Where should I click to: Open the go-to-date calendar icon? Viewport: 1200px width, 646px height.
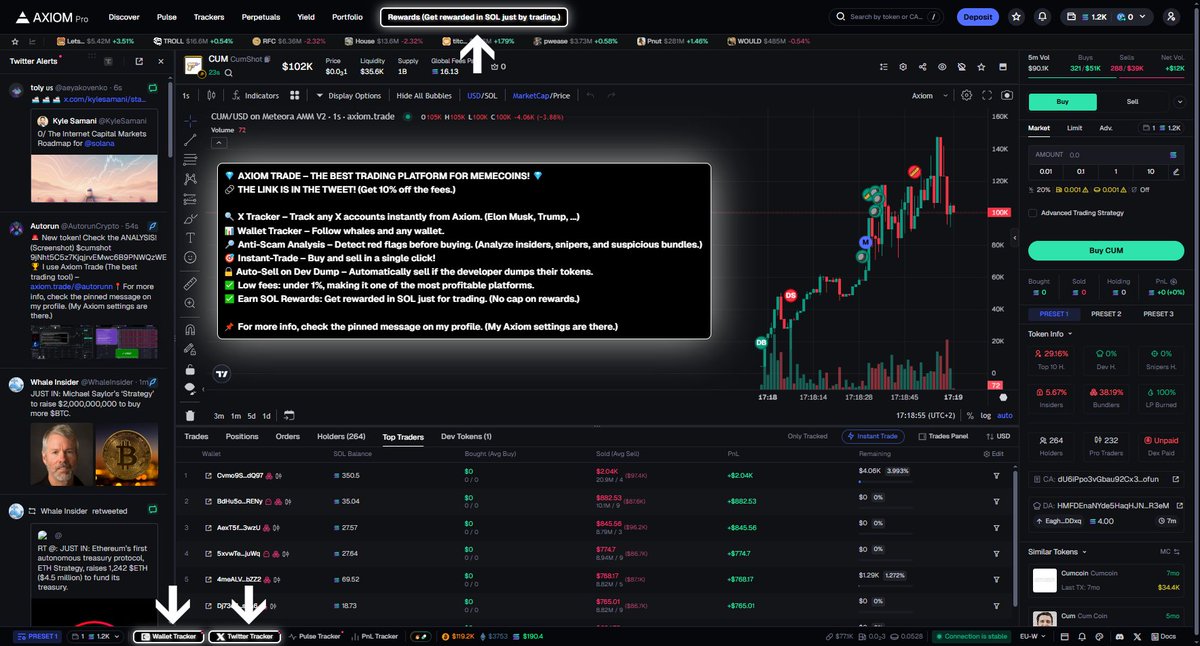289,415
